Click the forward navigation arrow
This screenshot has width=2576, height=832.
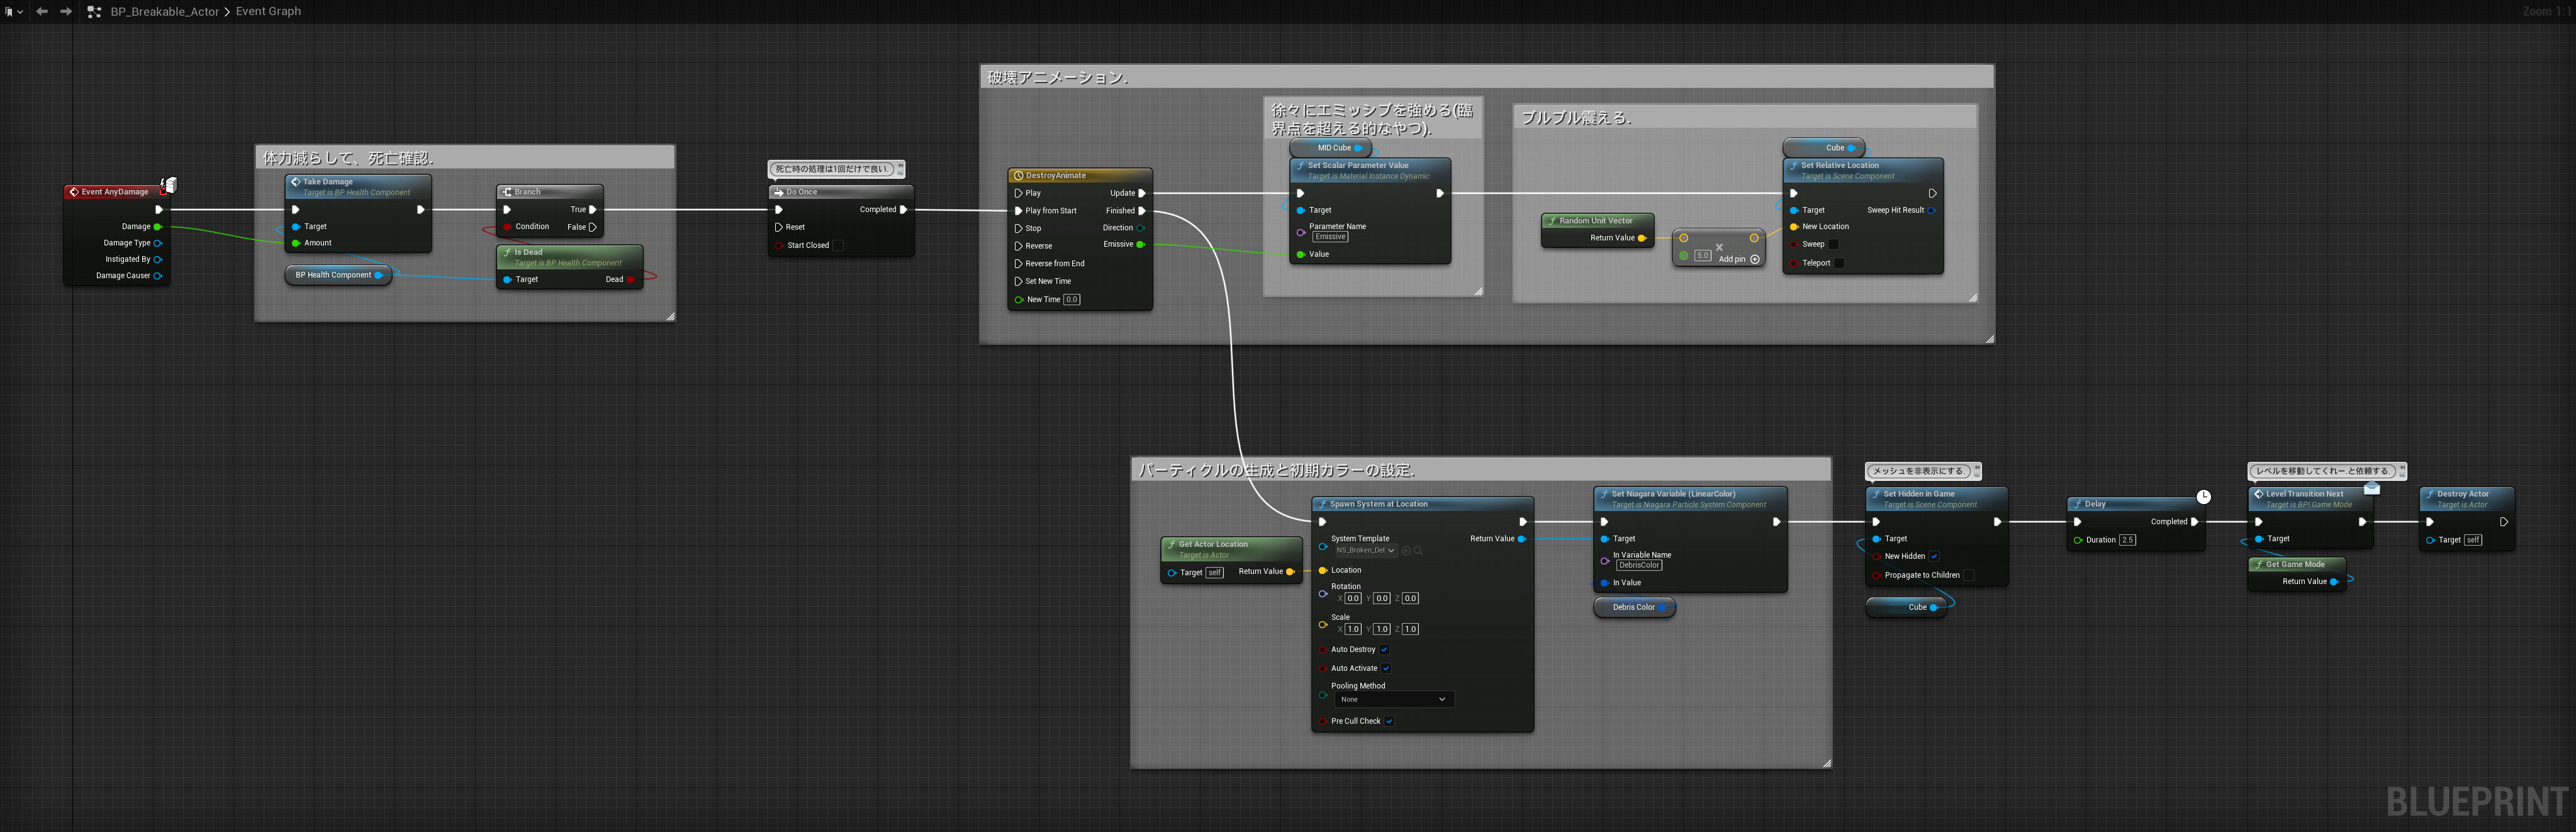[66, 12]
